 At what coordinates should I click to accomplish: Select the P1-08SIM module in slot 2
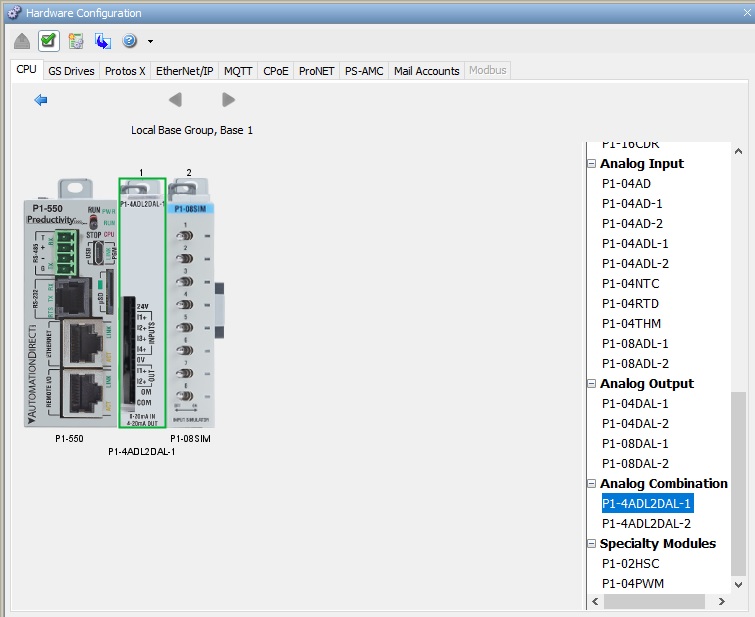[x=191, y=303]
